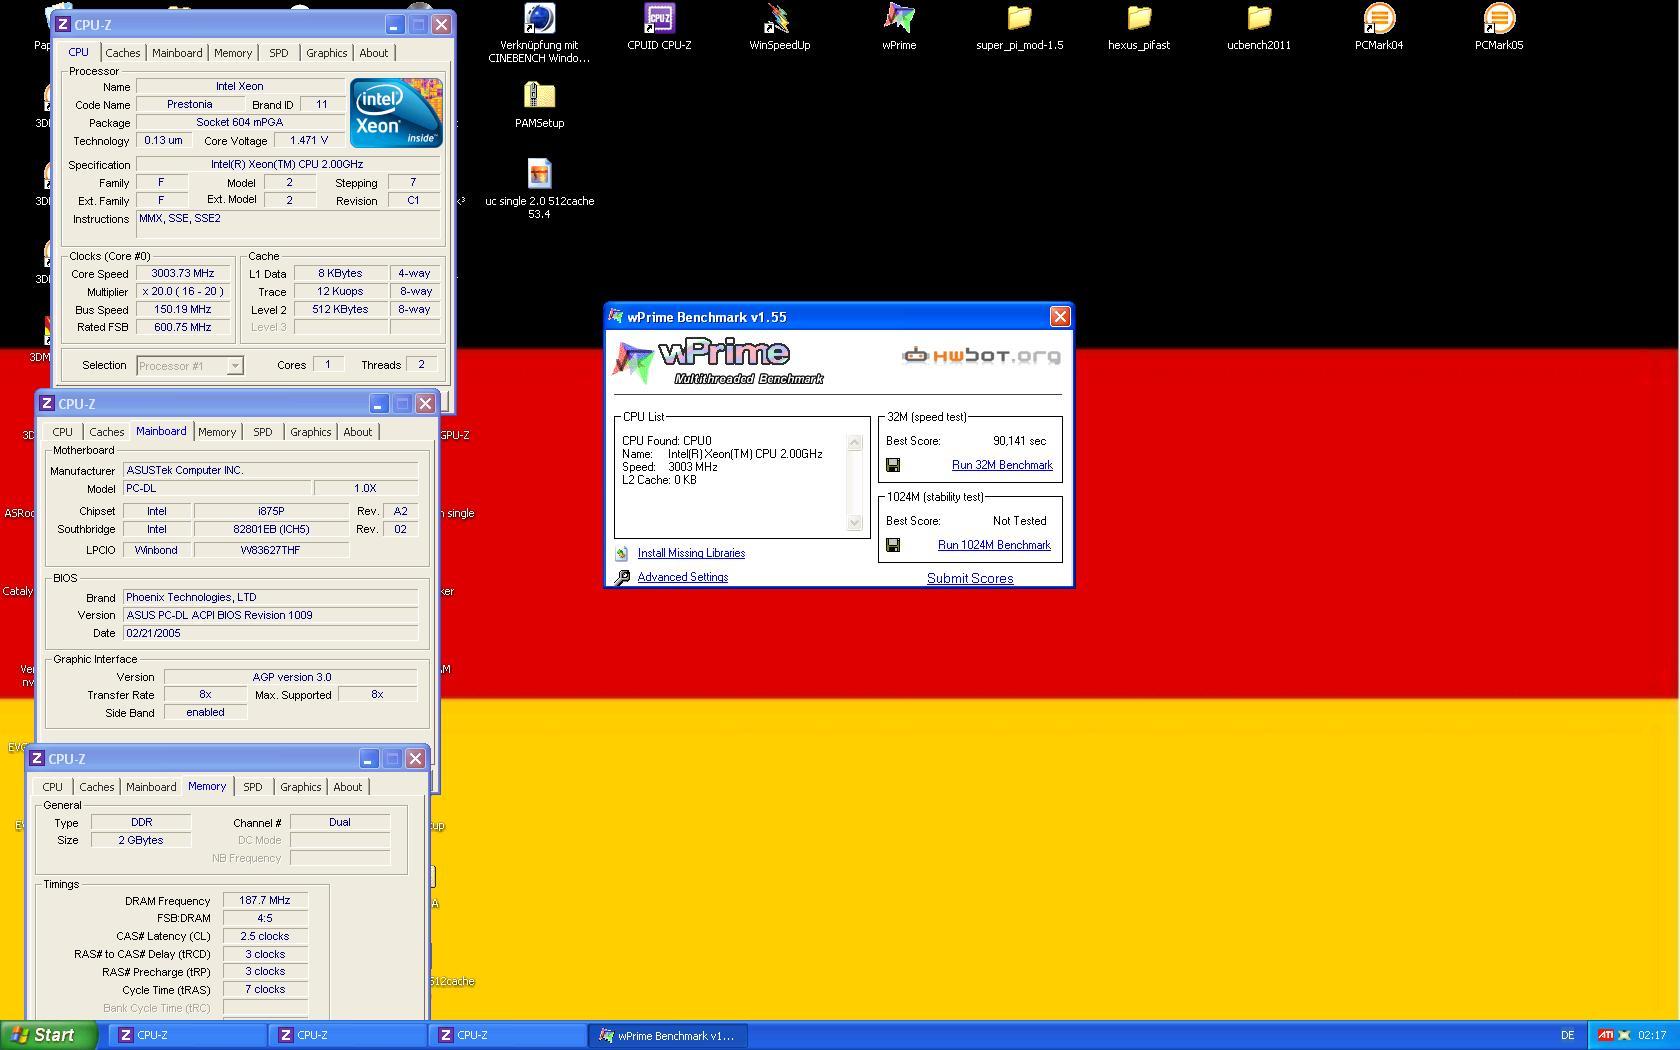This screenshot has height=1050, width=1680.
Task: Click the ATI tray icon
Action: coord(1605,1035)
